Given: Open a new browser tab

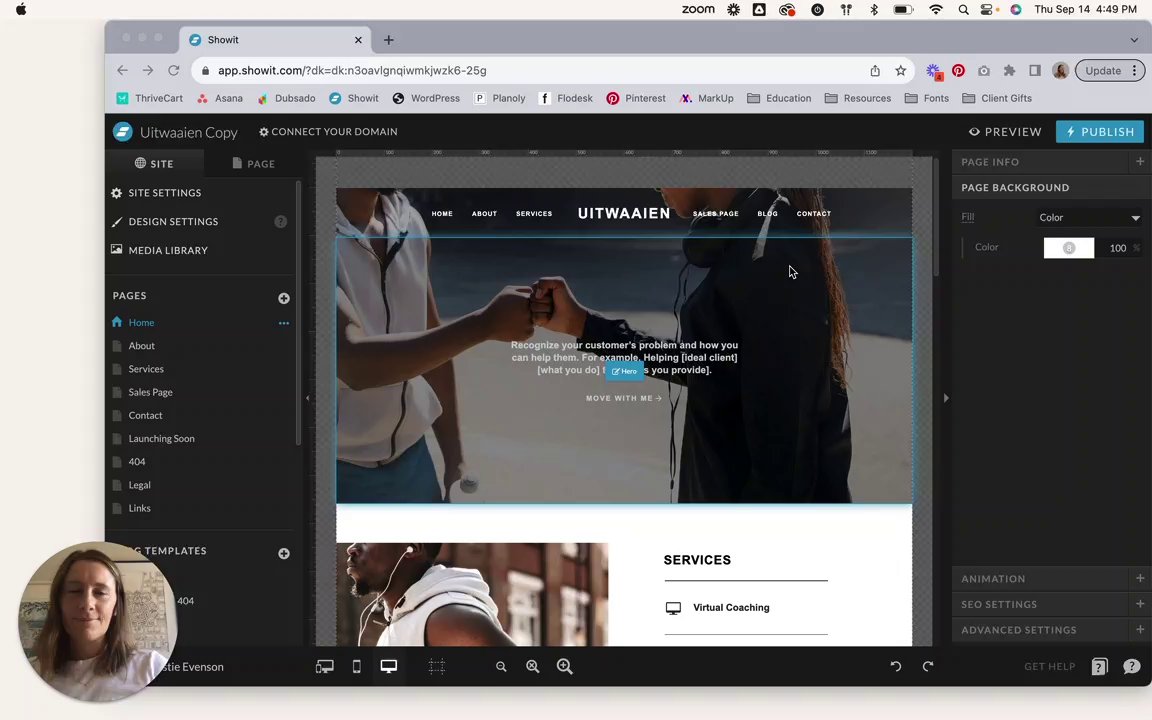Looking at the screenshot, I should pyautogui.click(x=389, y=40).
